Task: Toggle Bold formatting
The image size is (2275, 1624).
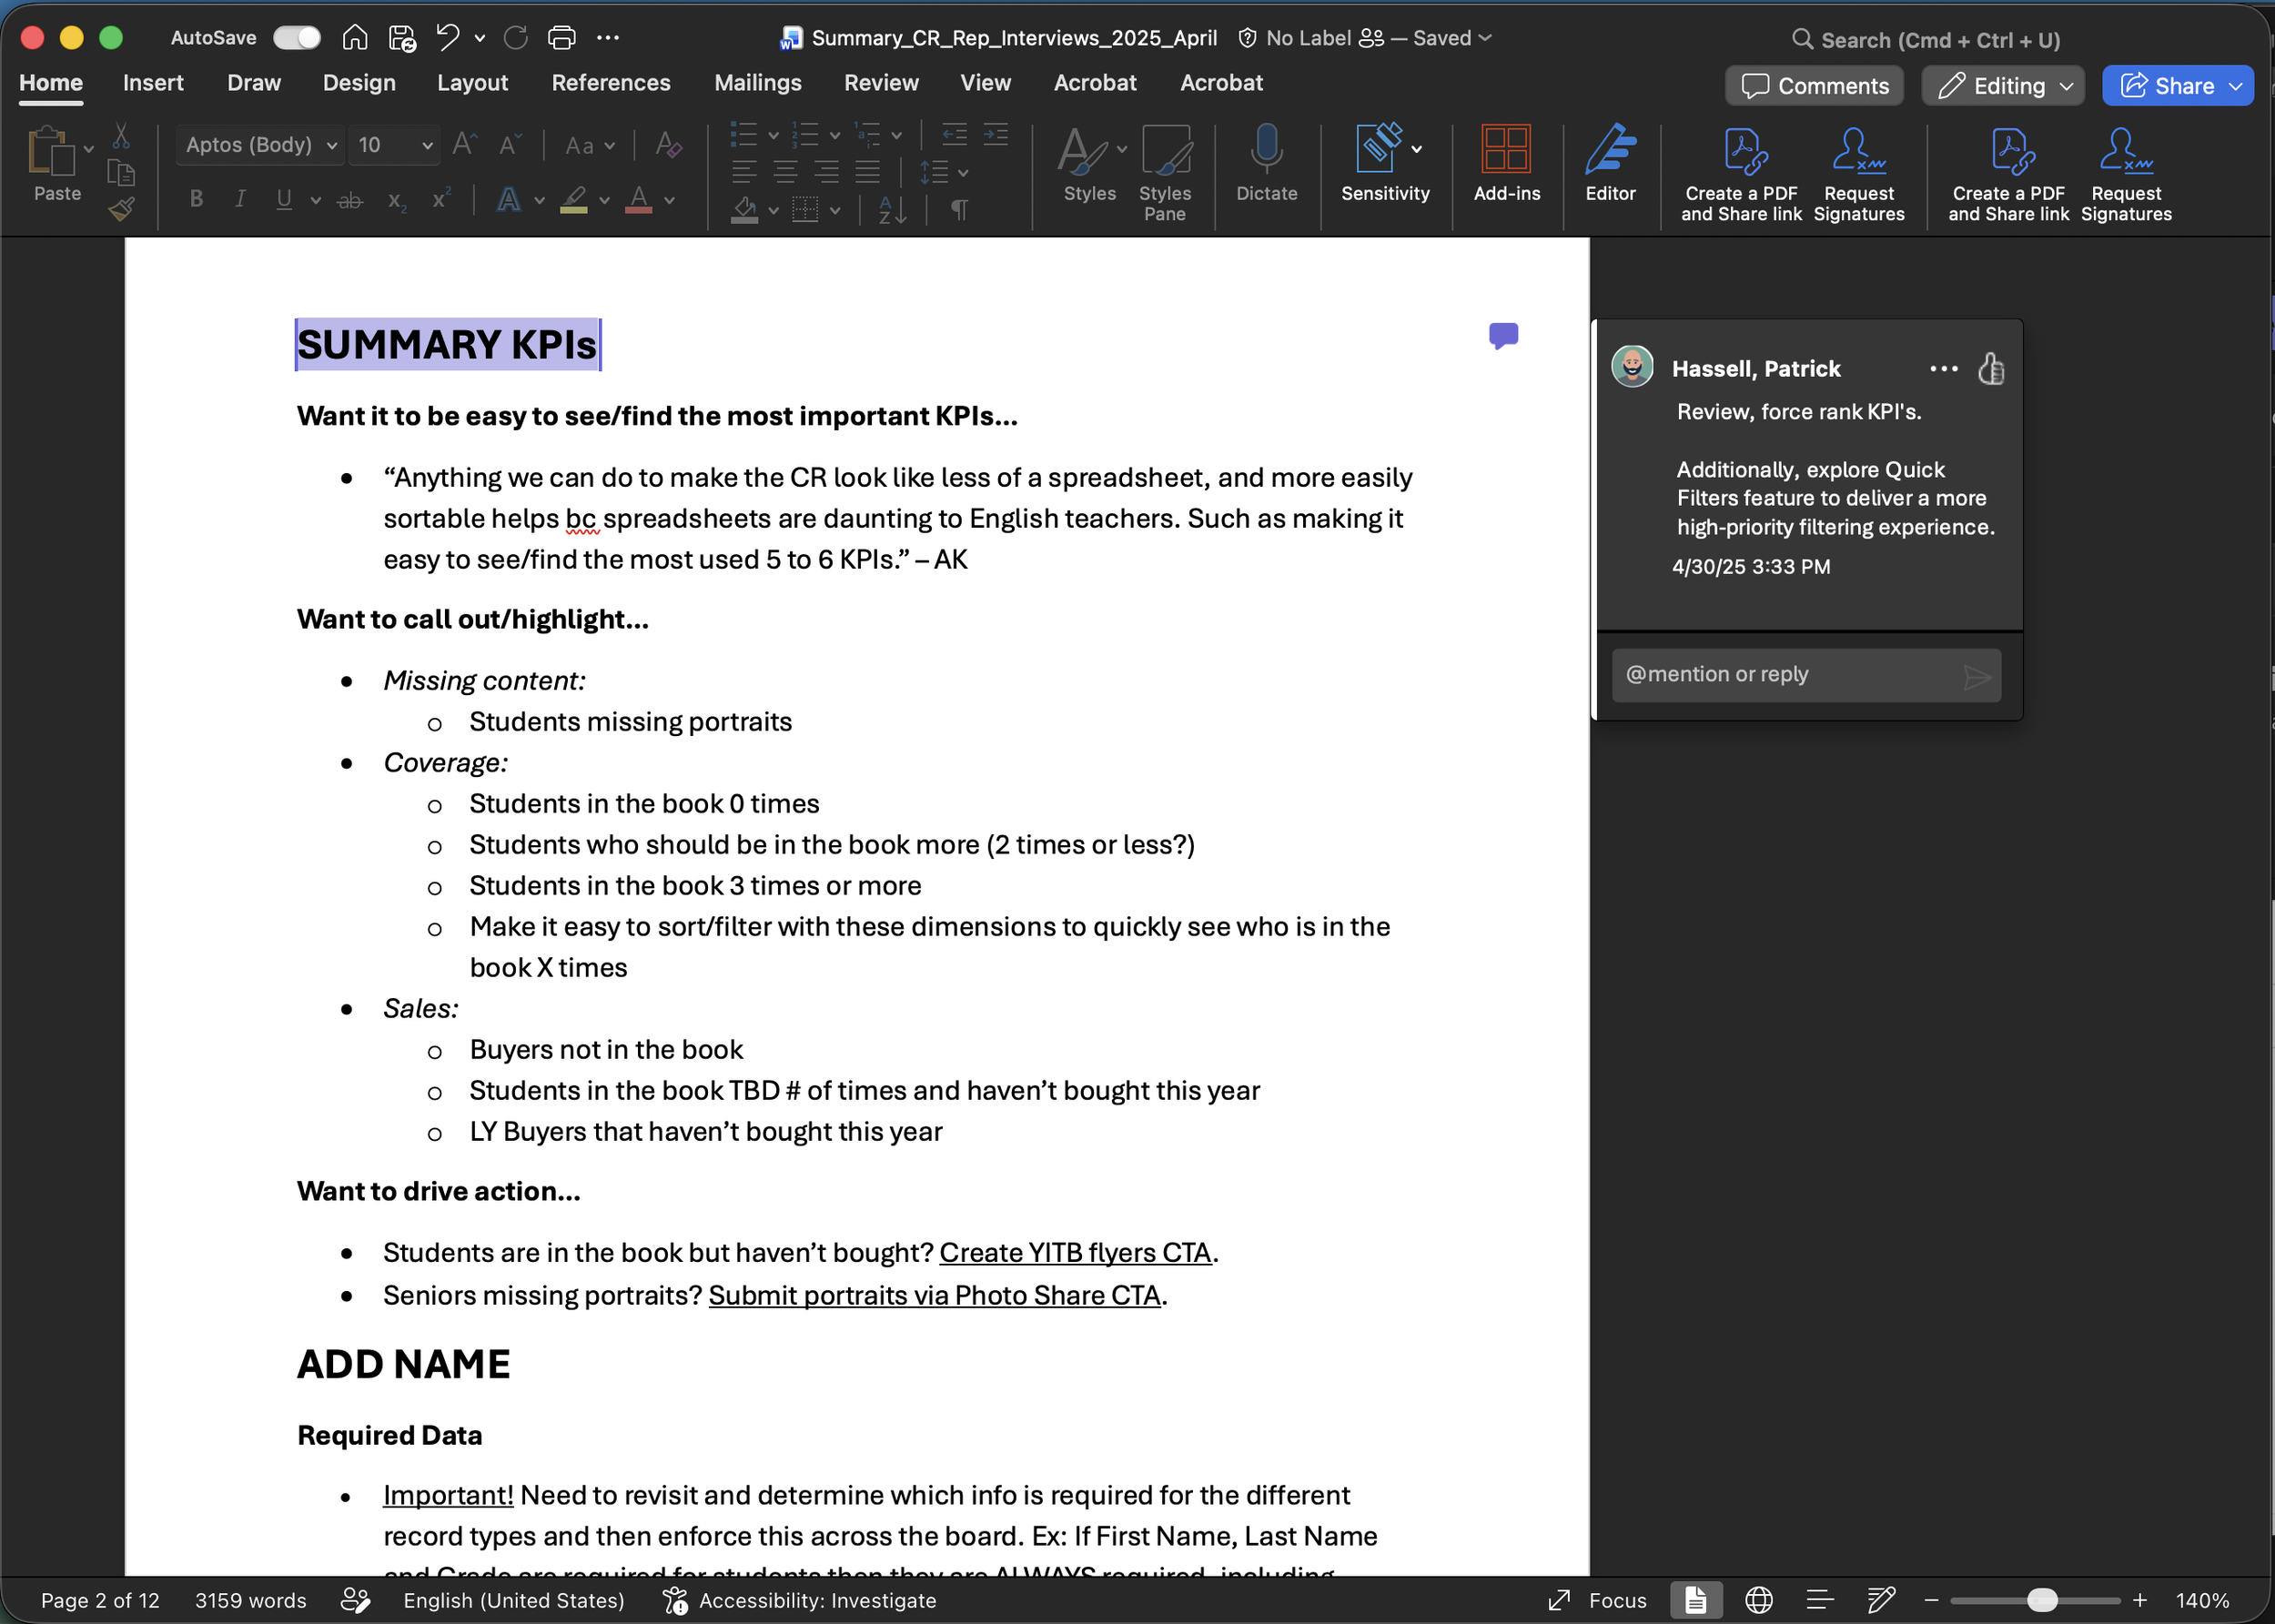Action: 196,199
